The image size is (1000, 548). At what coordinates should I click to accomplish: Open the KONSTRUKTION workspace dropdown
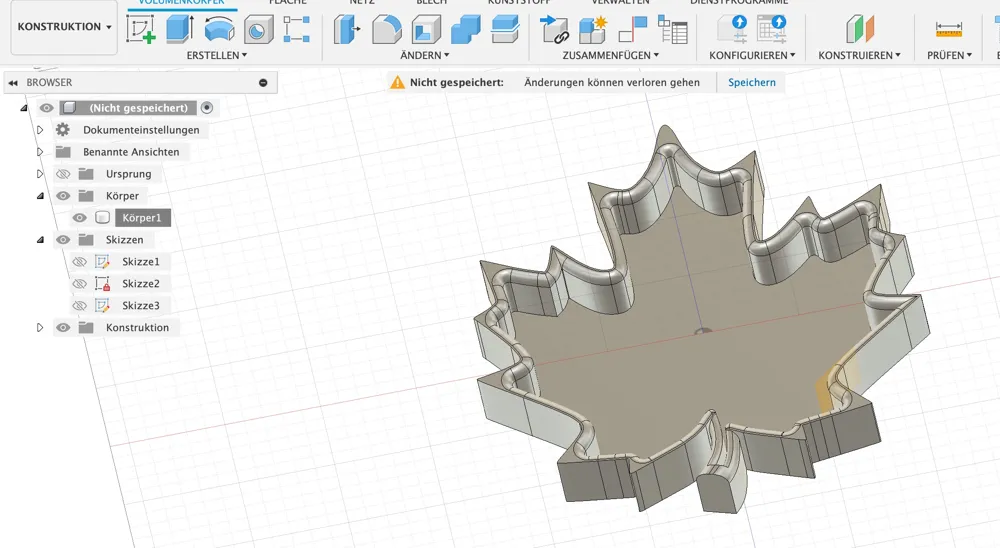(x=64, y=27)
